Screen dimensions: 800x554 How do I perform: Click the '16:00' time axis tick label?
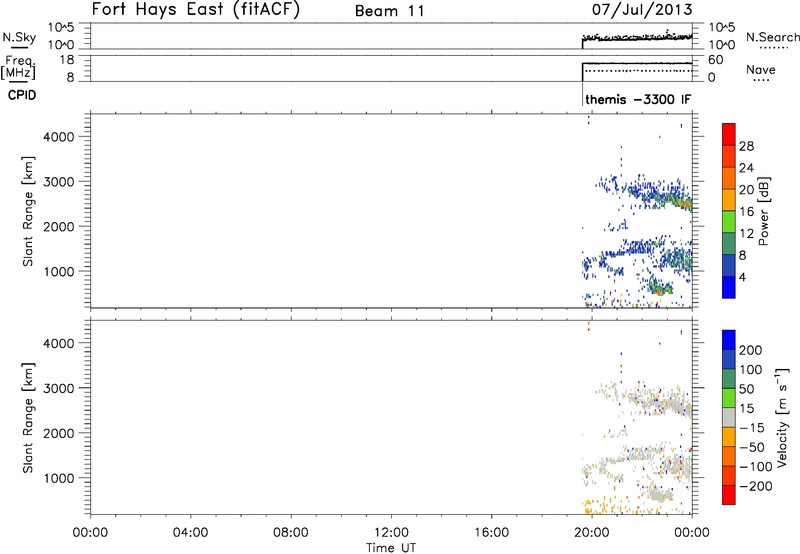tap(492, 533)
